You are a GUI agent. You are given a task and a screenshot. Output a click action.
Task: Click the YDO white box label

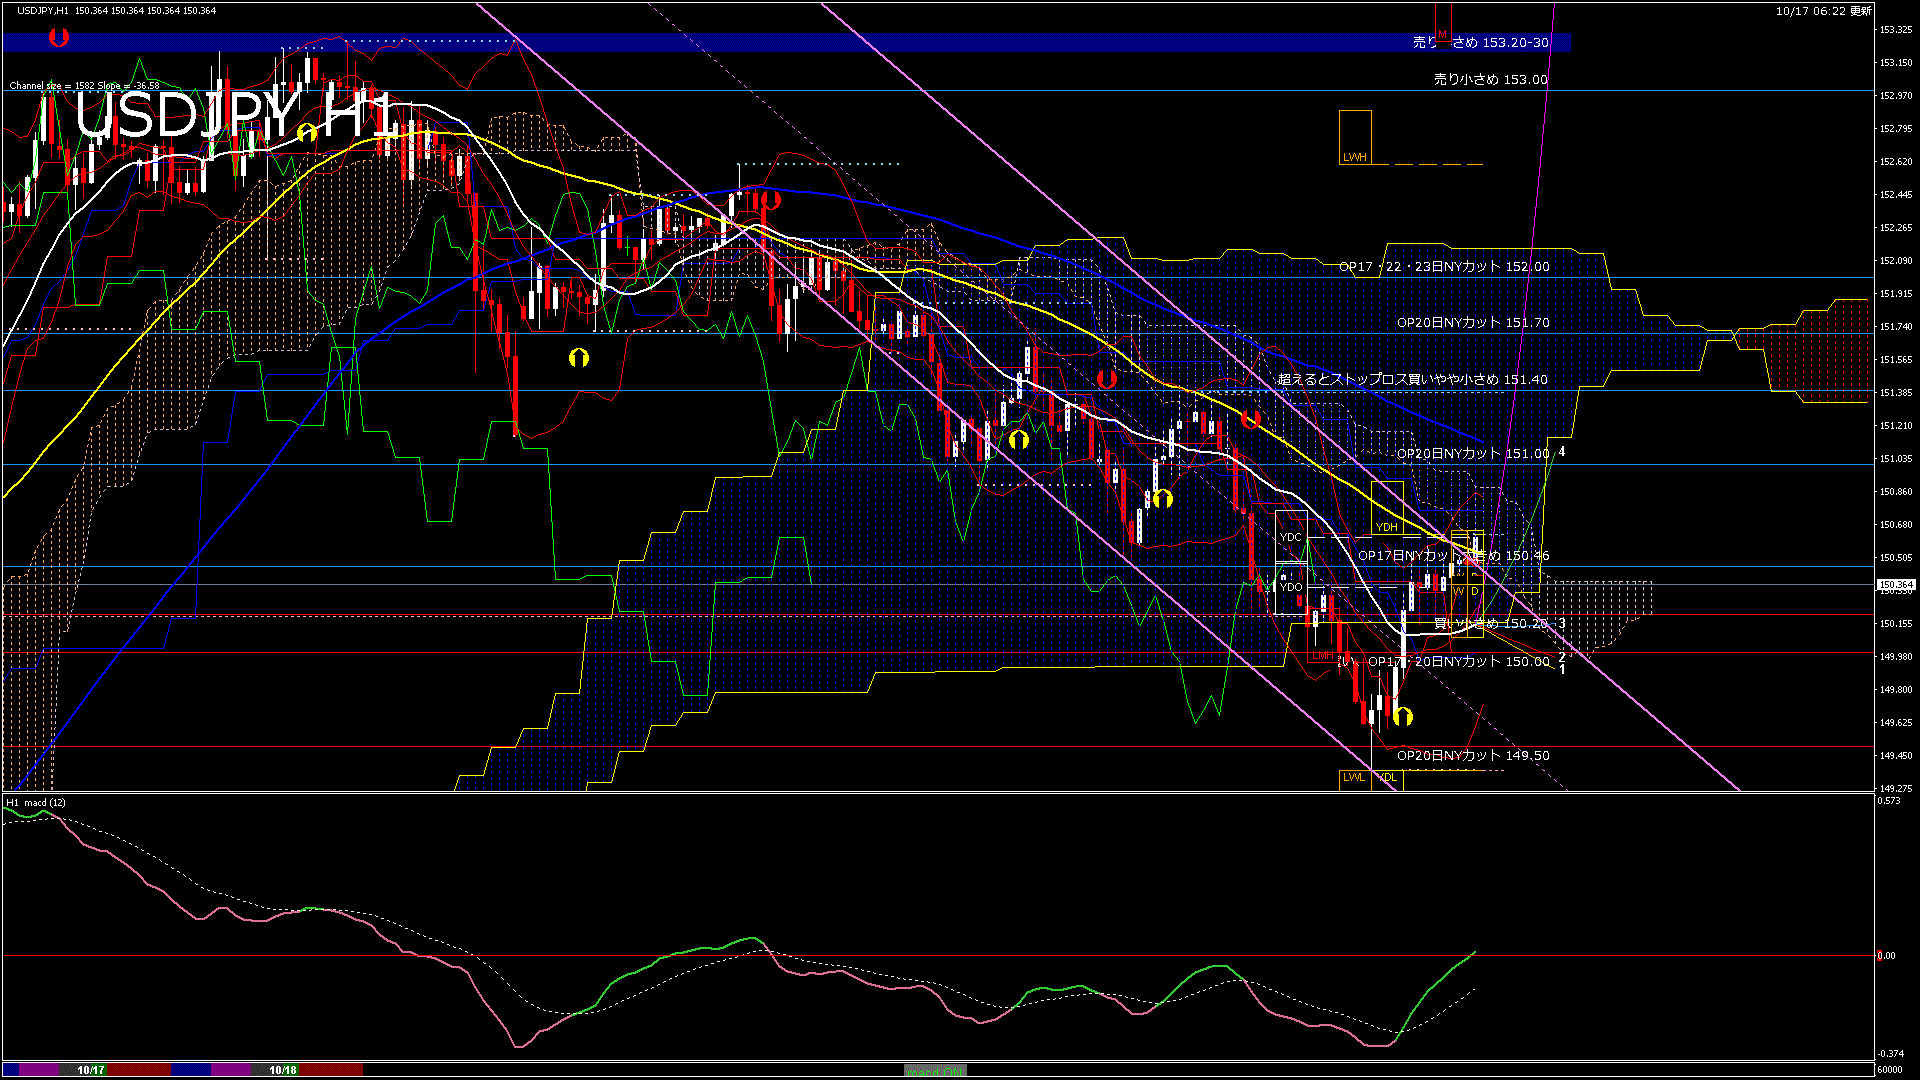[1291, 587]
